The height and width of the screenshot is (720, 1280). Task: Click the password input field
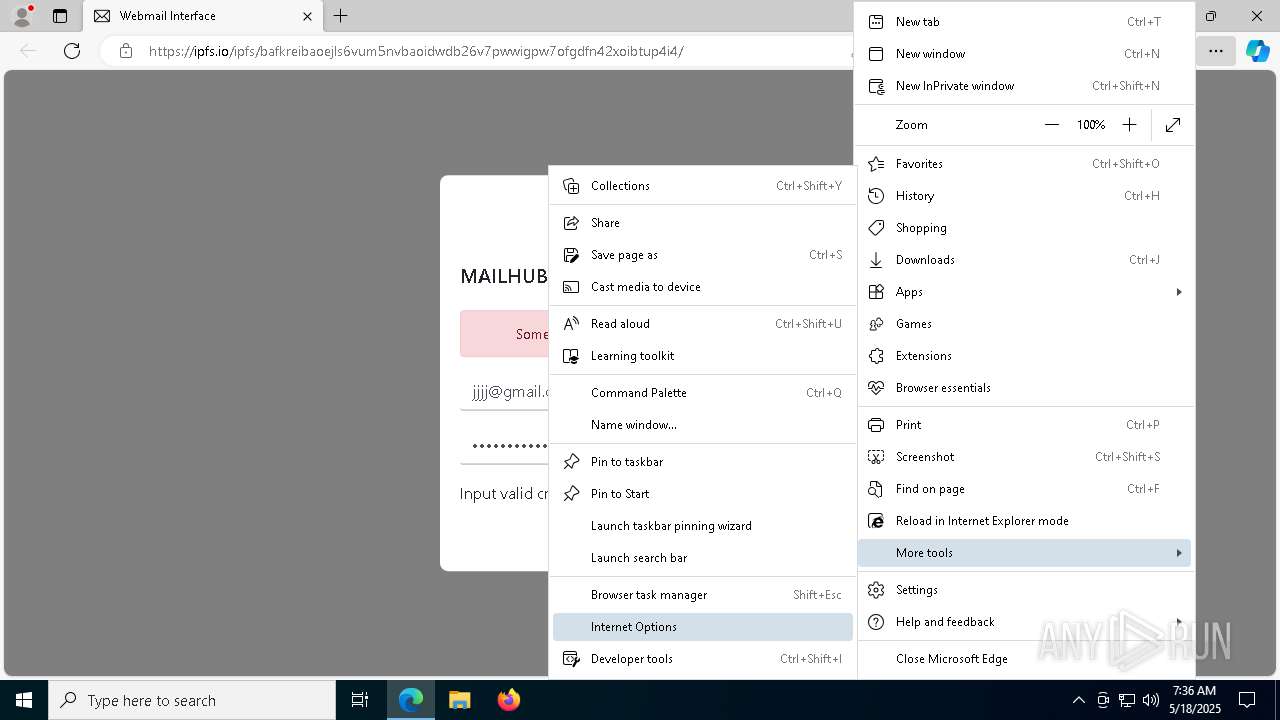[504, 445]
